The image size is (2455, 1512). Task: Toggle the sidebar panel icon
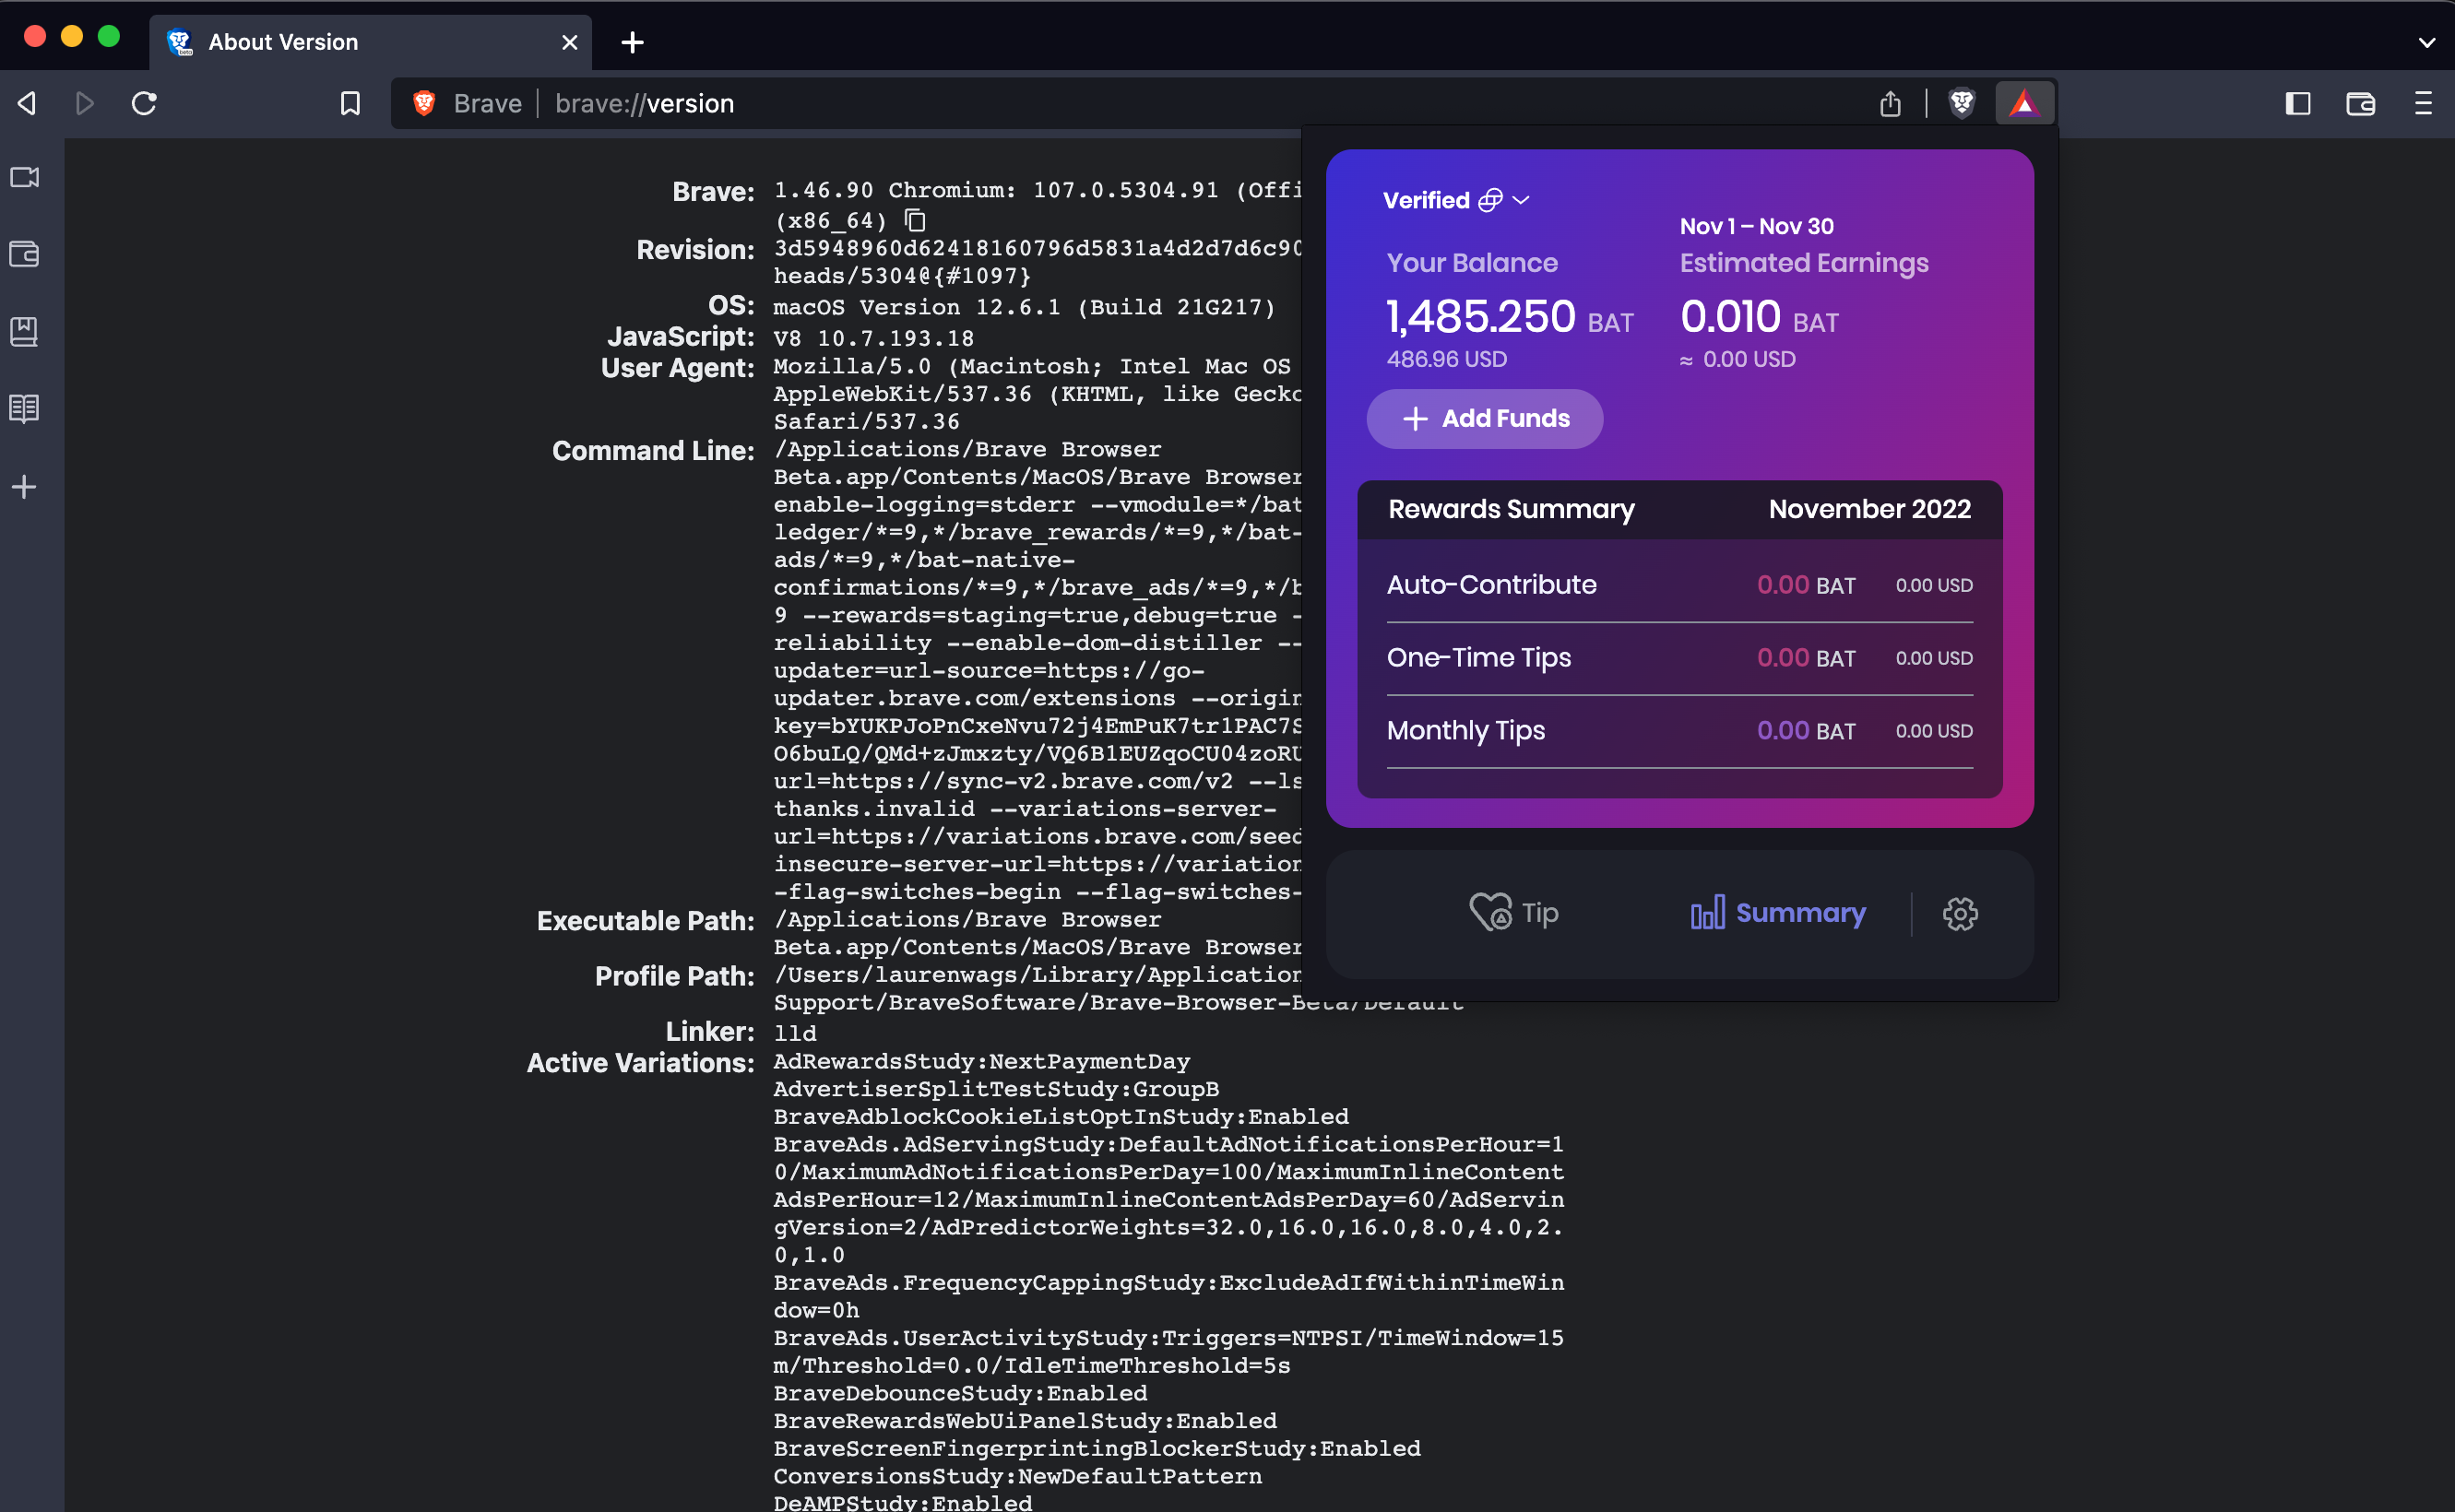click(2297, 103)
